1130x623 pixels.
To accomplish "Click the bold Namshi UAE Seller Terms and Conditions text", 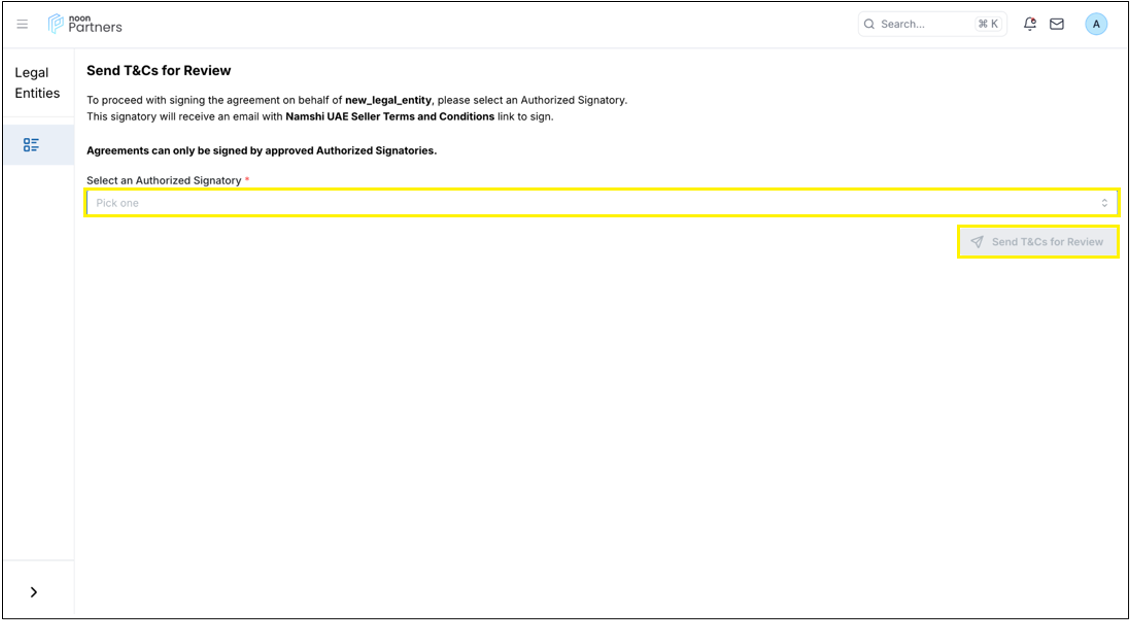I will pos(390,116).
